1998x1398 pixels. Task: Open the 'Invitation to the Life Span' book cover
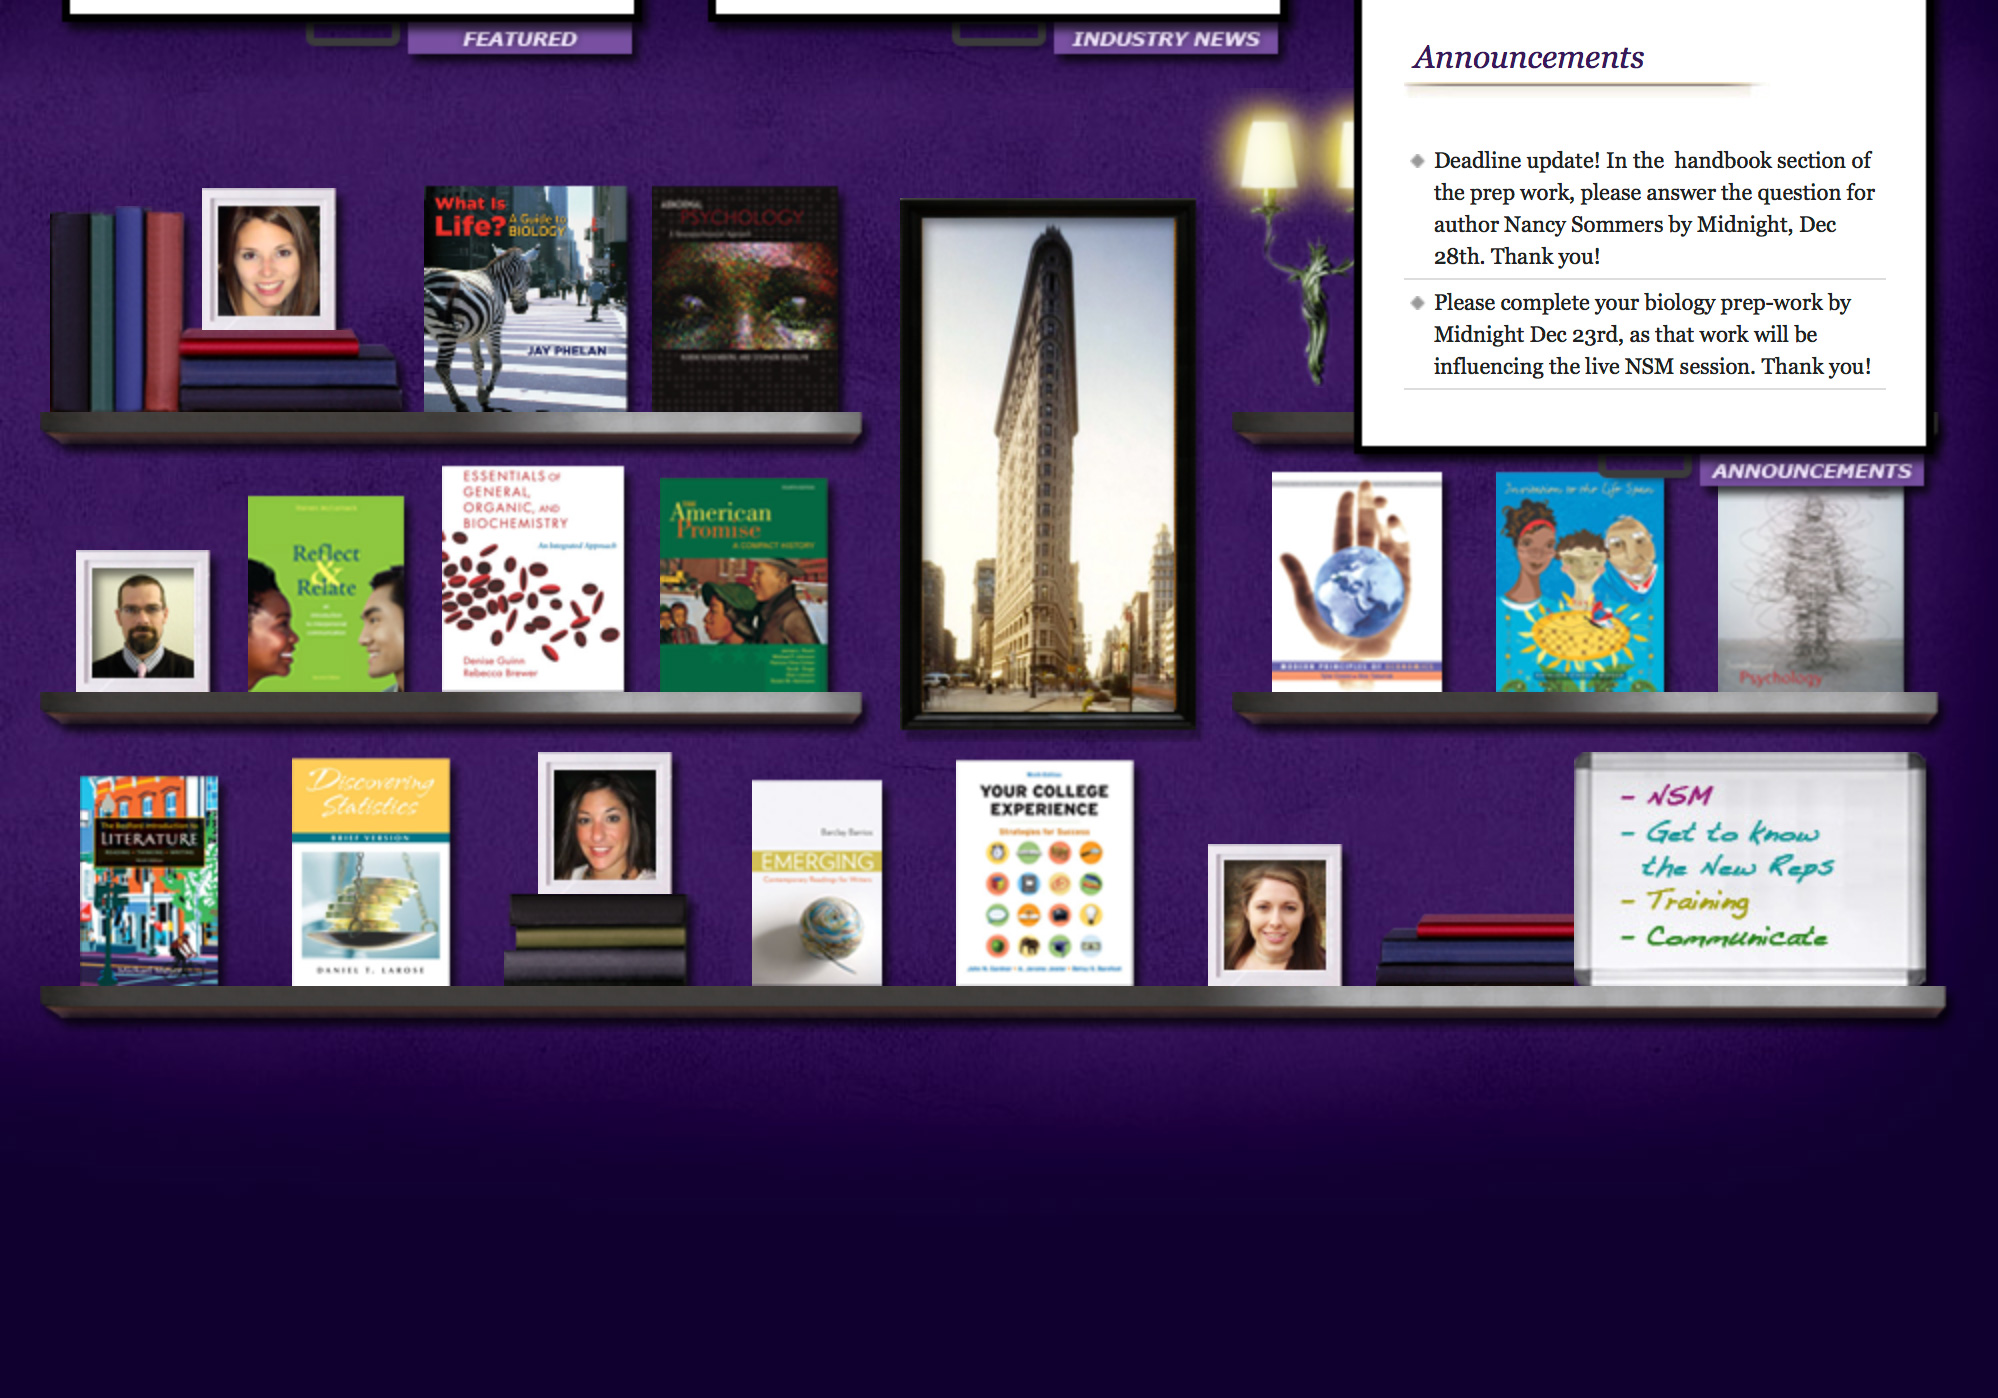coord(1578,580)
